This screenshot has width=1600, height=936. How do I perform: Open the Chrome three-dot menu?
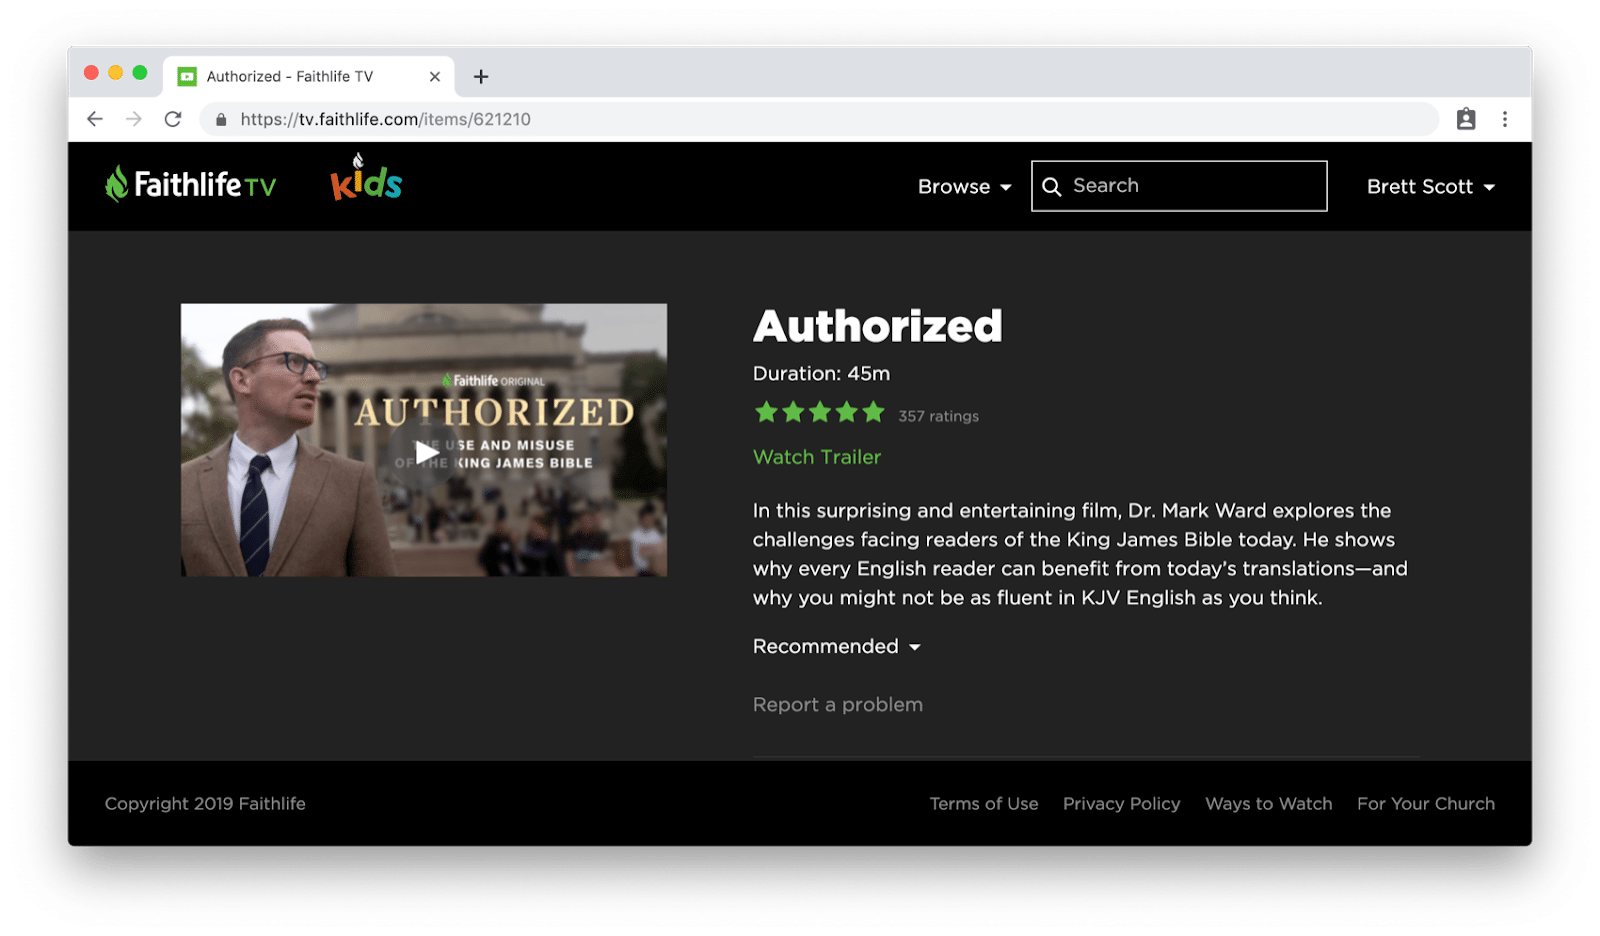[1504, 119]
